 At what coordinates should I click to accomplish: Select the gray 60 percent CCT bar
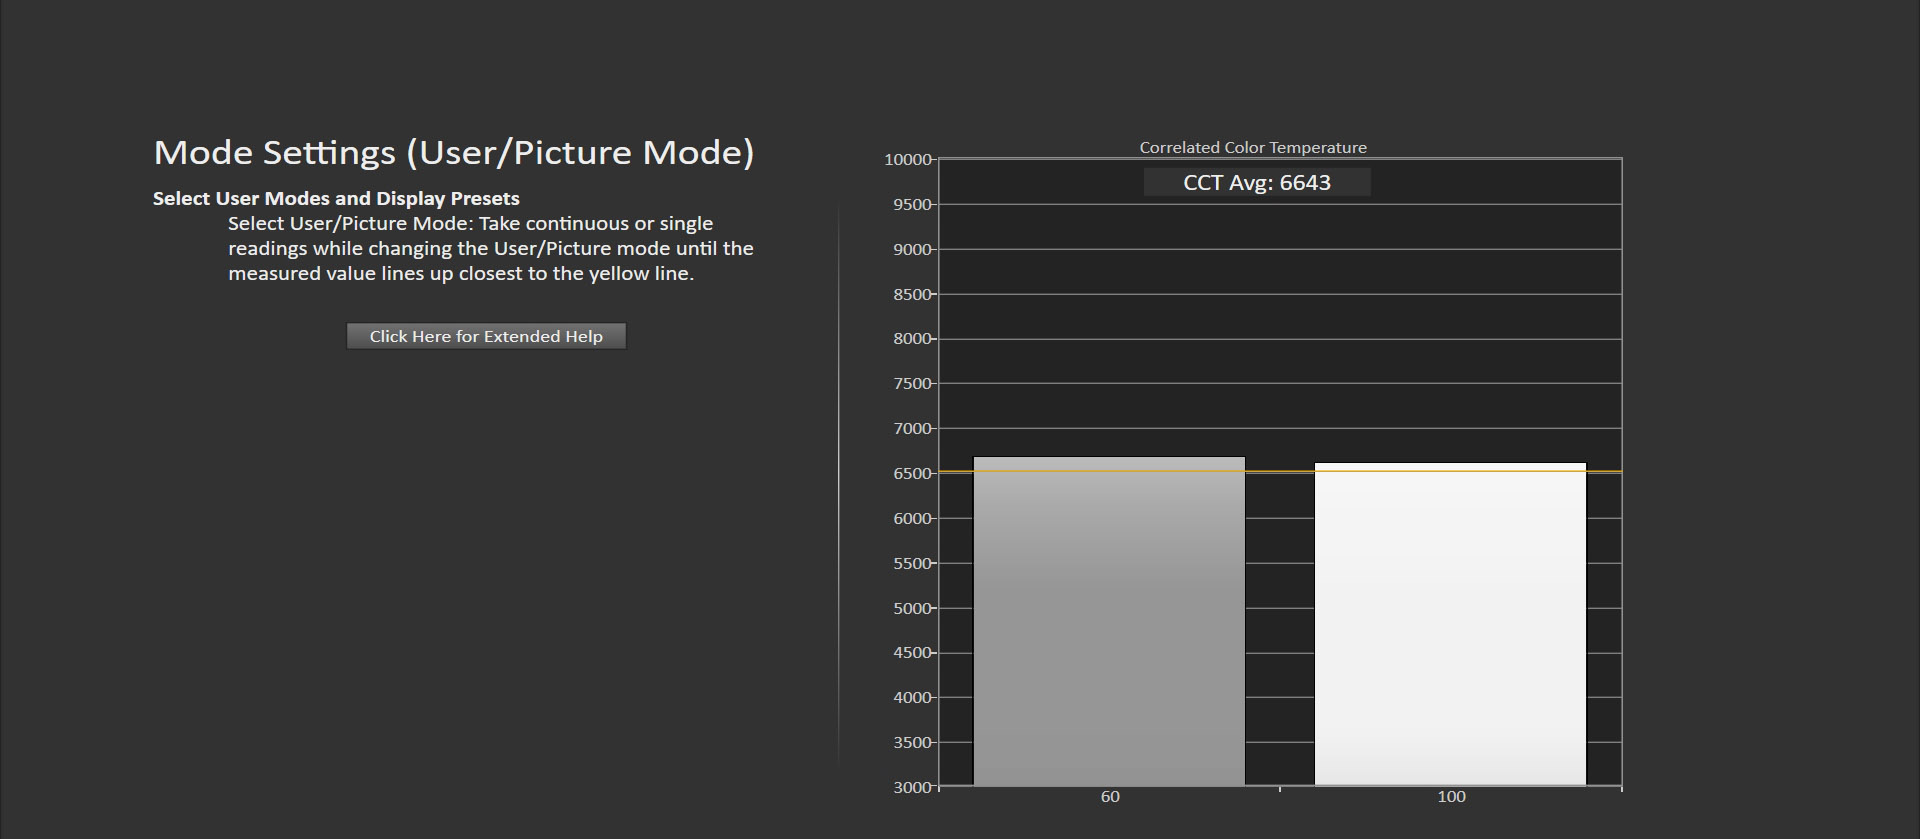(x=1109, y=620)
